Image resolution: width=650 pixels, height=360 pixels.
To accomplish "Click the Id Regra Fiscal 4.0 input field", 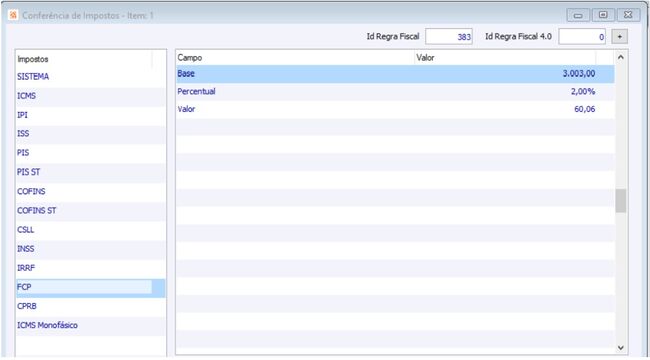I will (x=582, y=36).
